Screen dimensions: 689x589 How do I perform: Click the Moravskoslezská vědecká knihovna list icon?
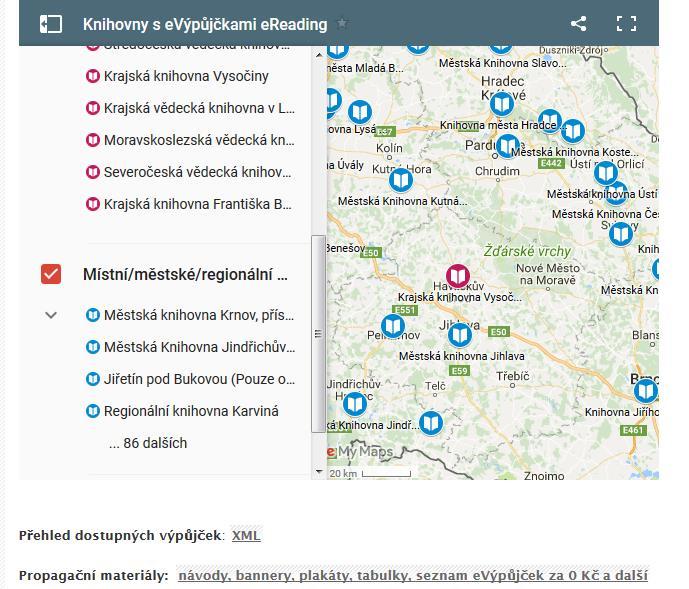[x=92, y=140]
